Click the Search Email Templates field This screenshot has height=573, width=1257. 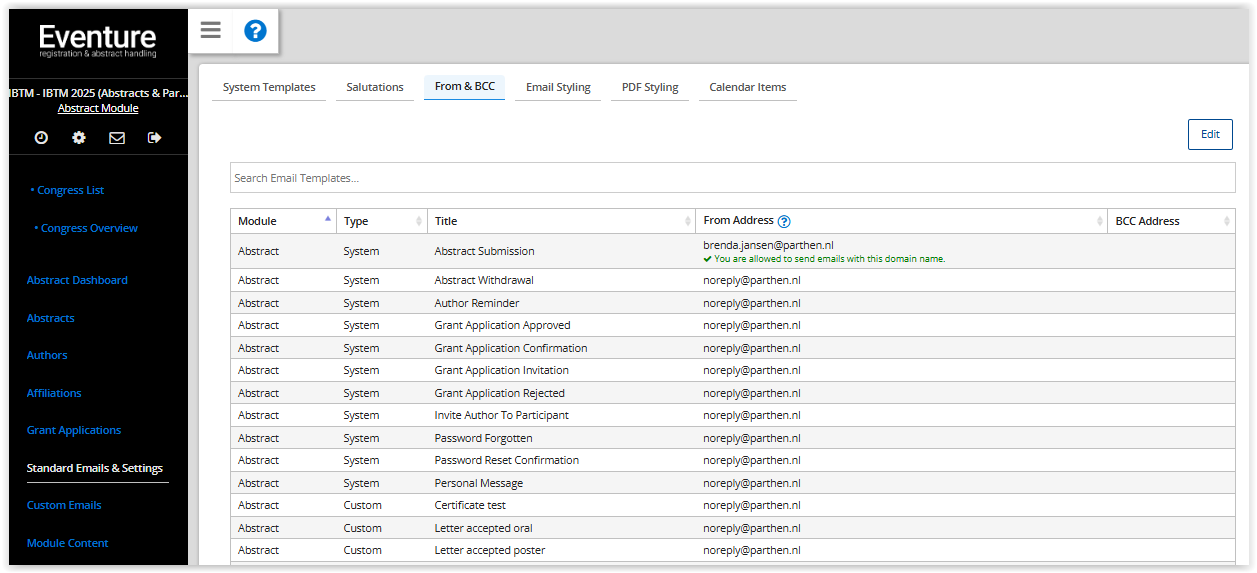coord(732,178)
